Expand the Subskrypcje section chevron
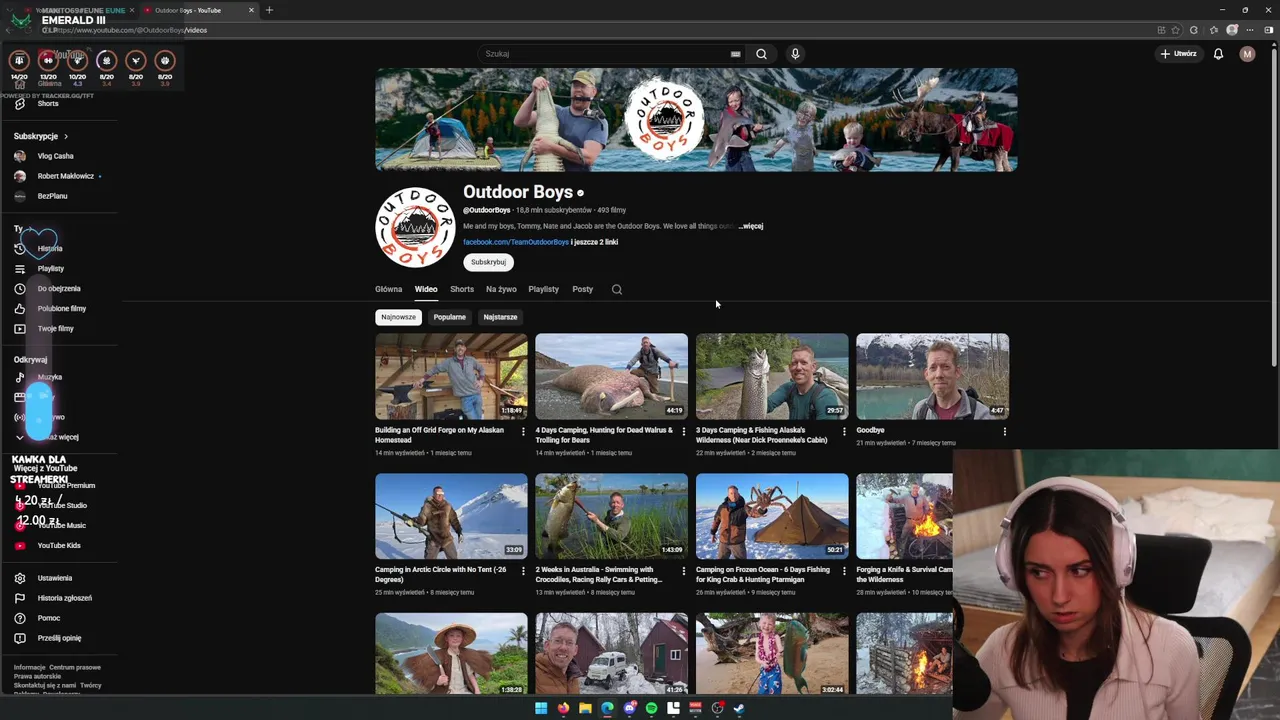The image size is (1280, 720). [66, 136]
